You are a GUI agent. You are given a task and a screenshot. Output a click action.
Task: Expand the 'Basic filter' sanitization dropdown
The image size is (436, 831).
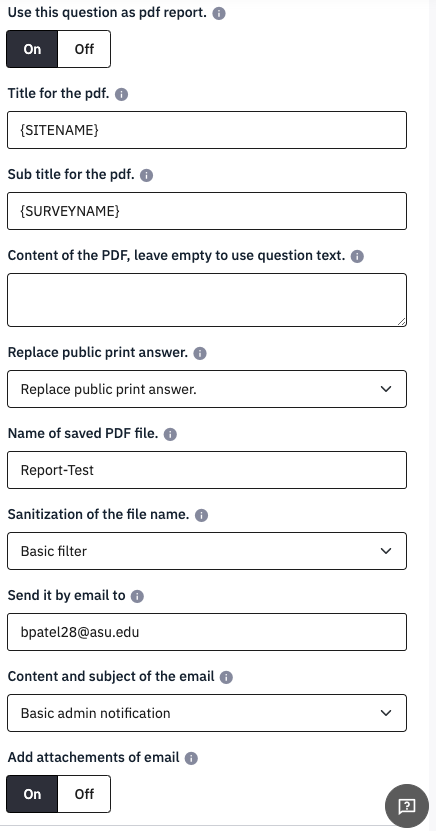point(207,551)
